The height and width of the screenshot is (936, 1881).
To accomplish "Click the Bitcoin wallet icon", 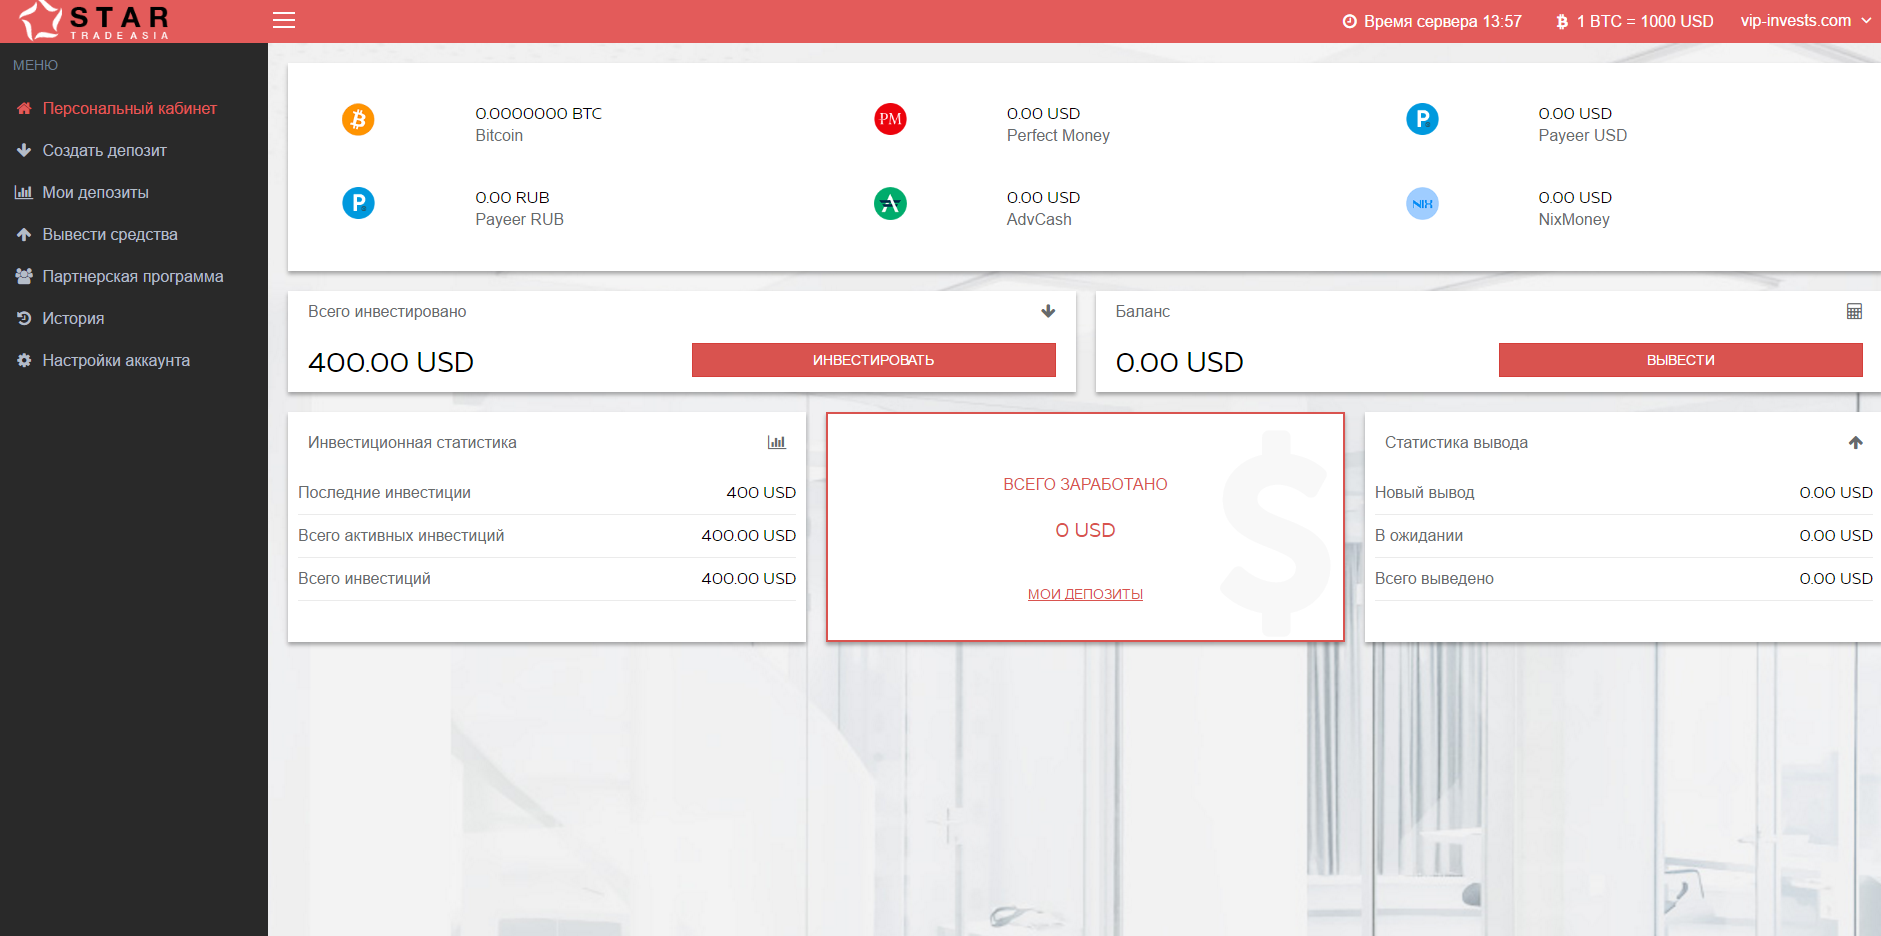I will click(x=358, y=119).
